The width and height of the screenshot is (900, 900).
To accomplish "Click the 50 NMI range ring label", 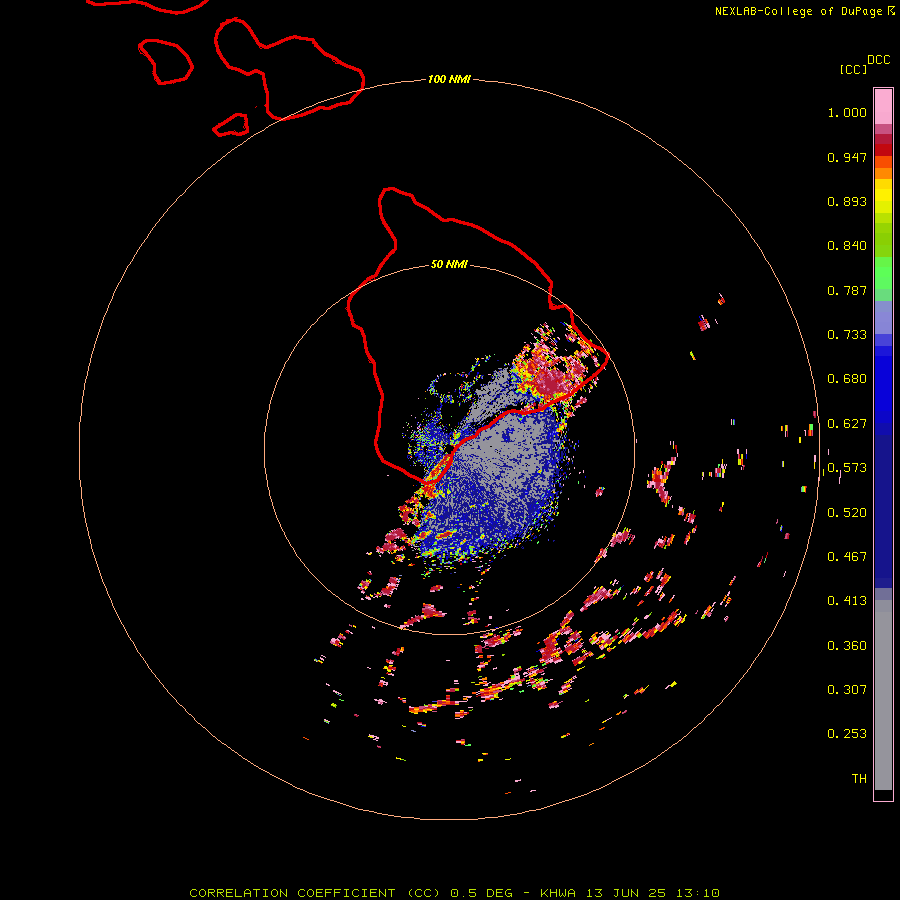I will pyautogui.click(x=449, y=265).
